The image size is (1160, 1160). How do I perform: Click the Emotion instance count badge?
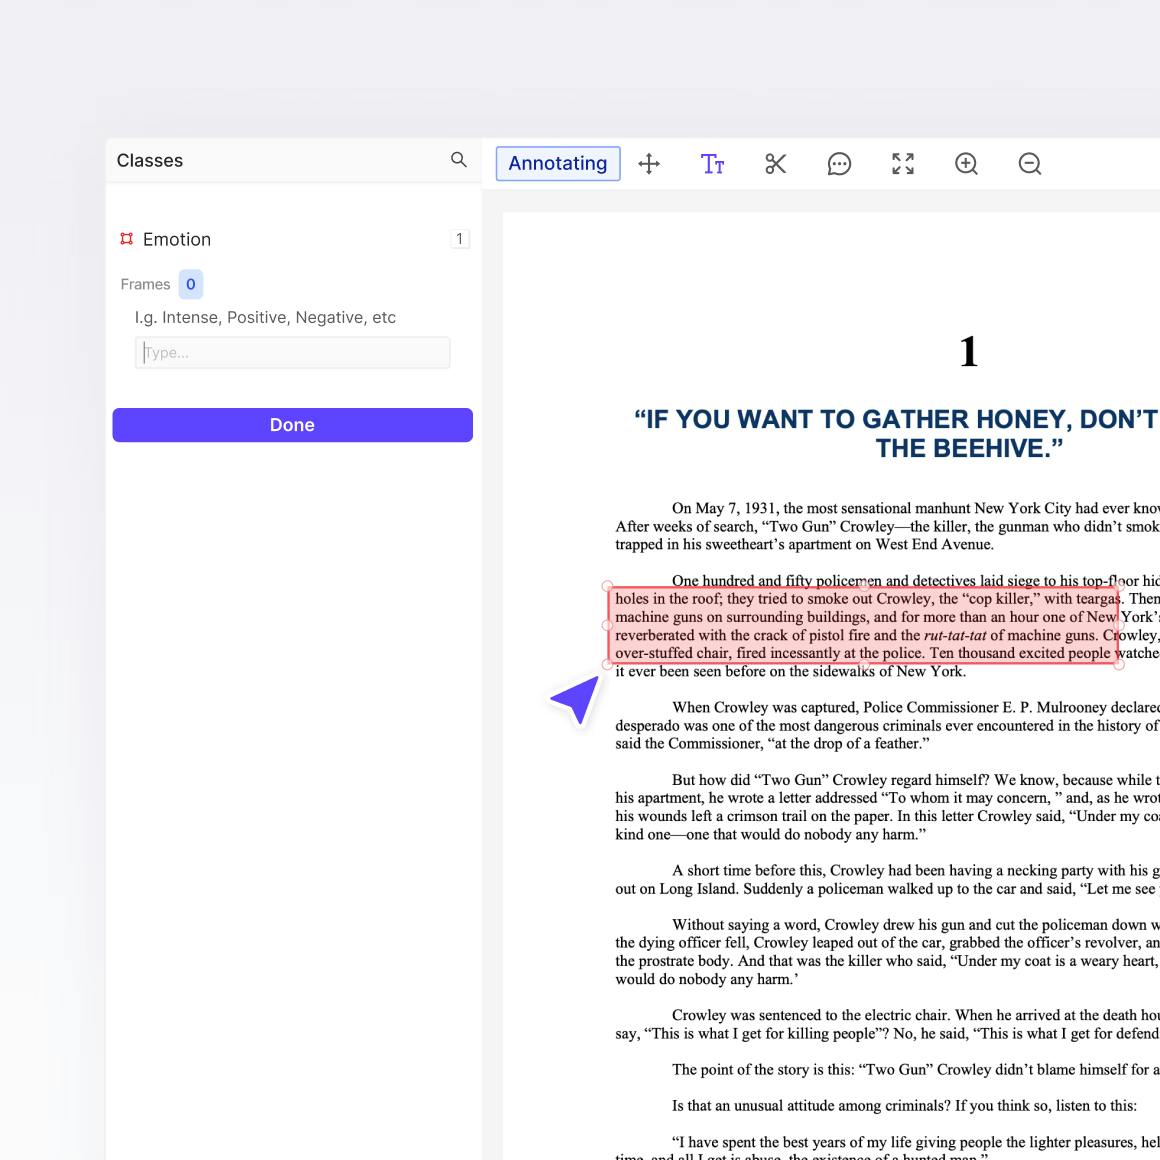459,239
